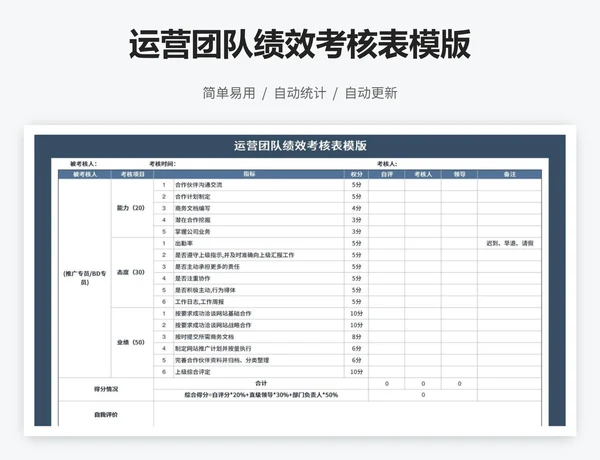Click the blank 自我评价 entry area
This screenshot has width=600, height=460.
click(x=347, y=414)
